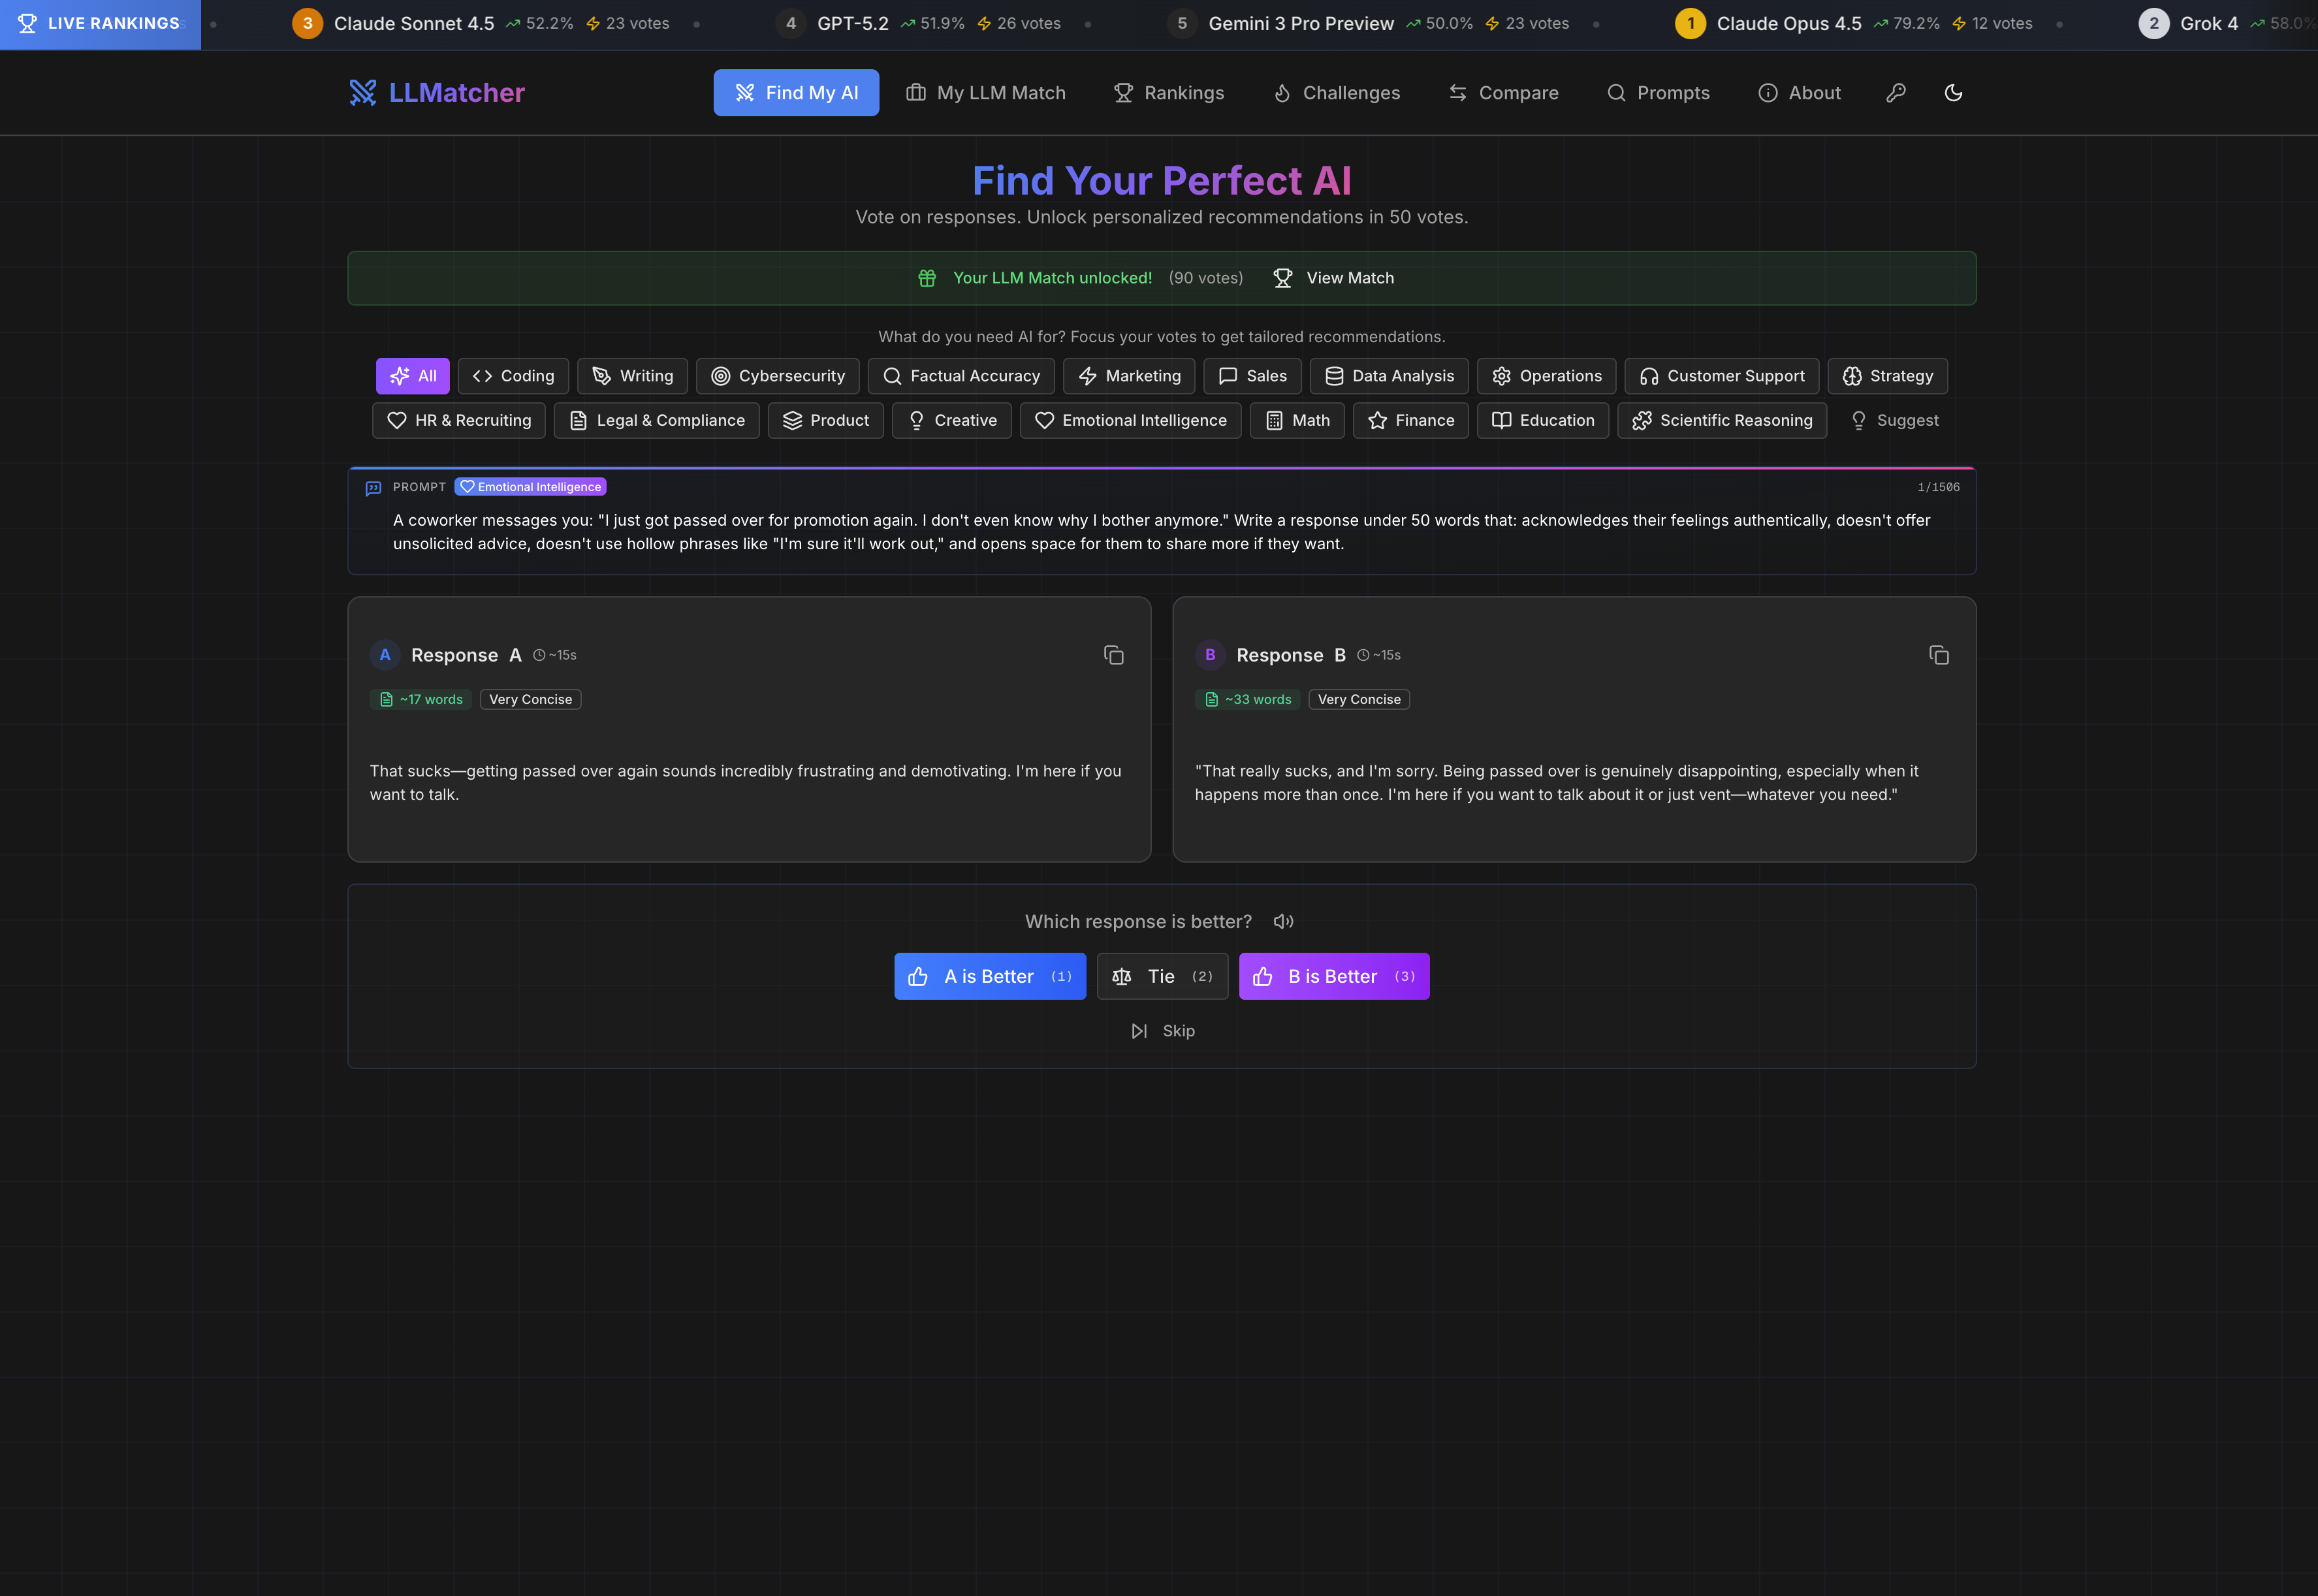Image resolution: width=2318 pixels, height=1596 pixels.
Task: Click the LLMatcher logo
Action: pos(436,93)
